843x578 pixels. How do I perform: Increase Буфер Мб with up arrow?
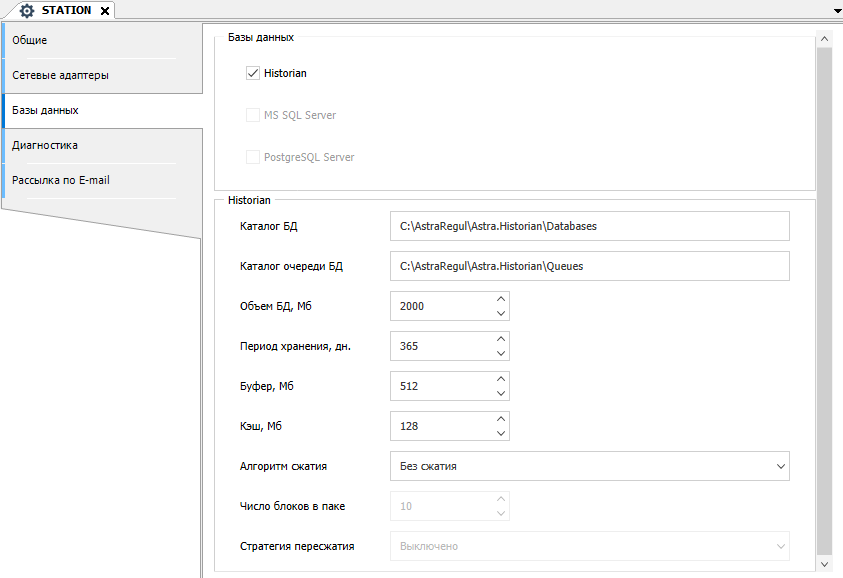click(501, 379)
